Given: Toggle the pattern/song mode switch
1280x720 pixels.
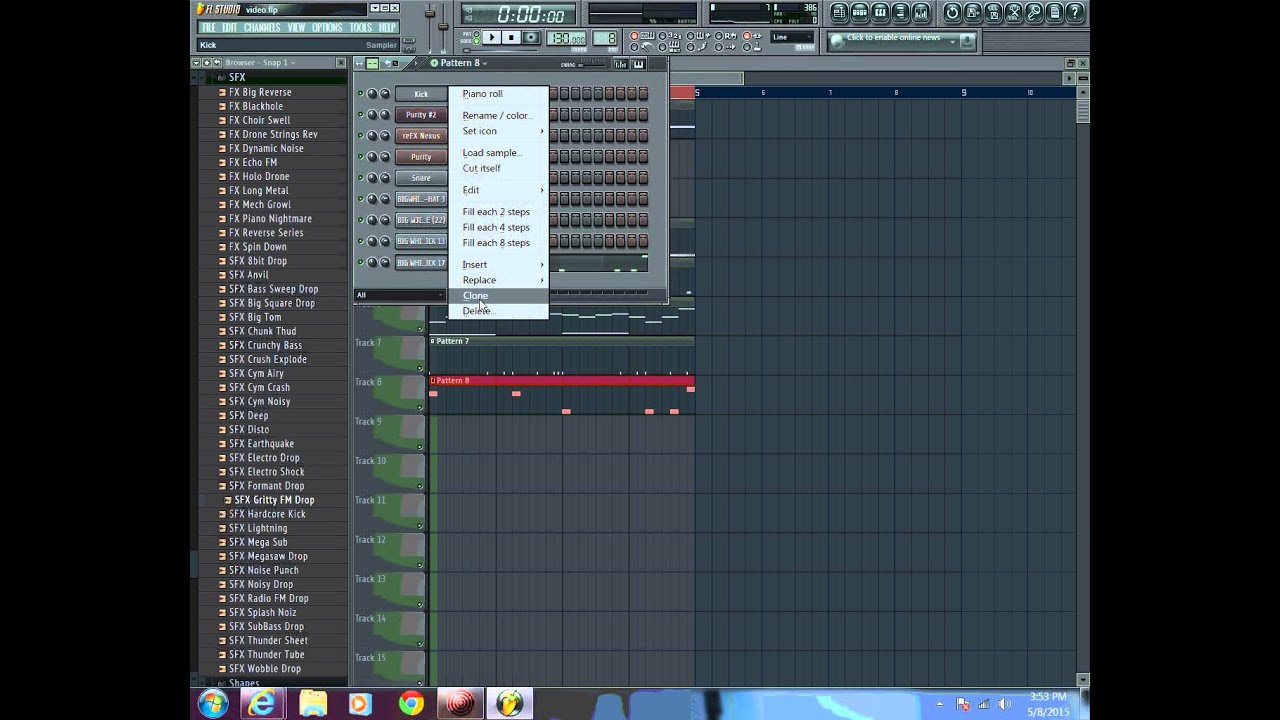Looking at the screenshot, I should click(476, 37).
